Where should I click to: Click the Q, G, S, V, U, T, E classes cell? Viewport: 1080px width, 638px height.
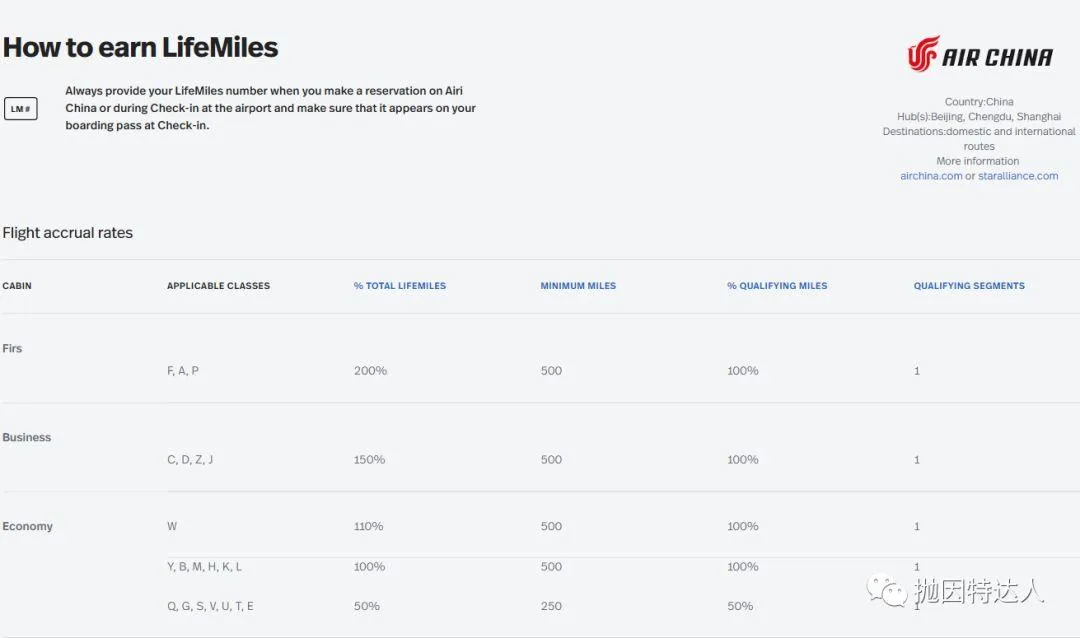[x=210, y=606]
